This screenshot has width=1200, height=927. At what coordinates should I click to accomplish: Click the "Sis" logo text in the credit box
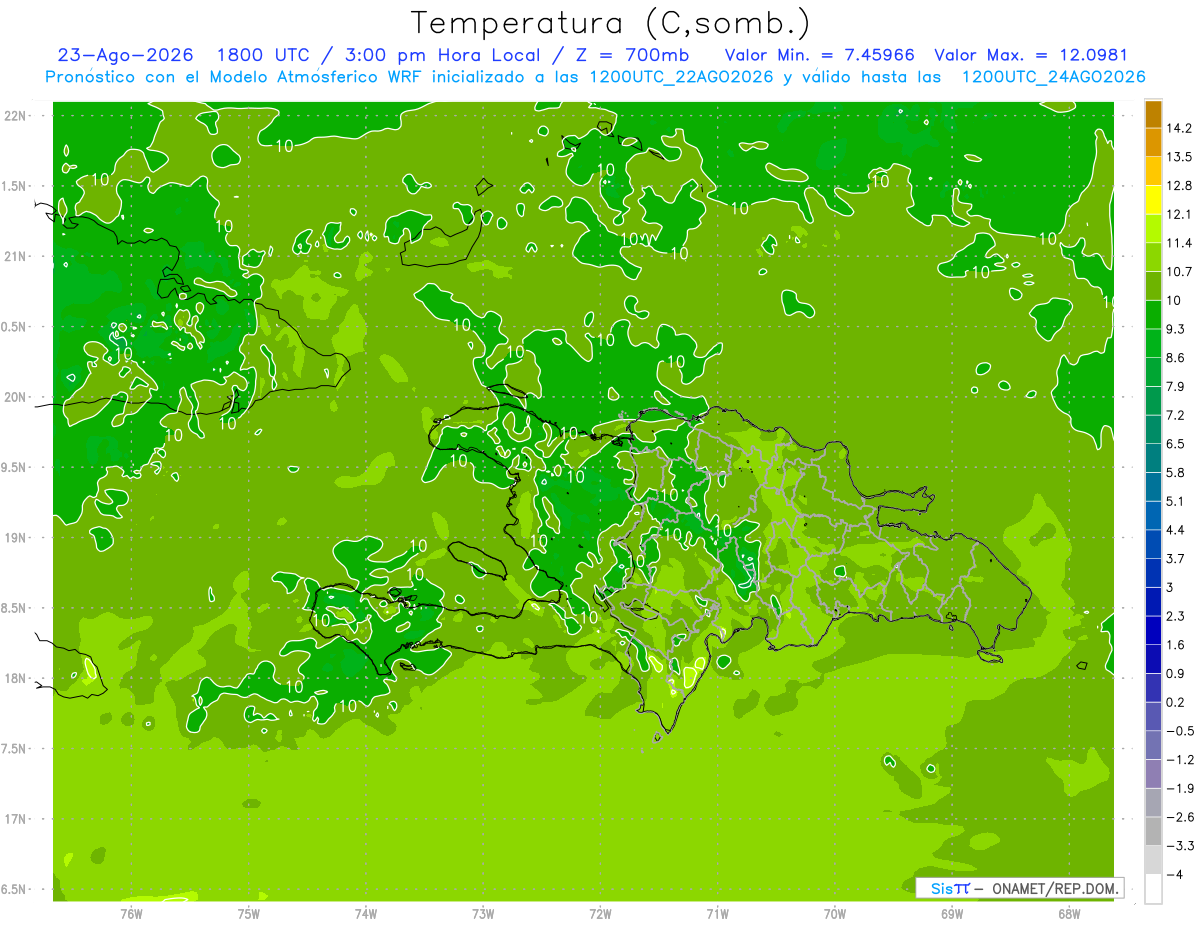[942, 888]
